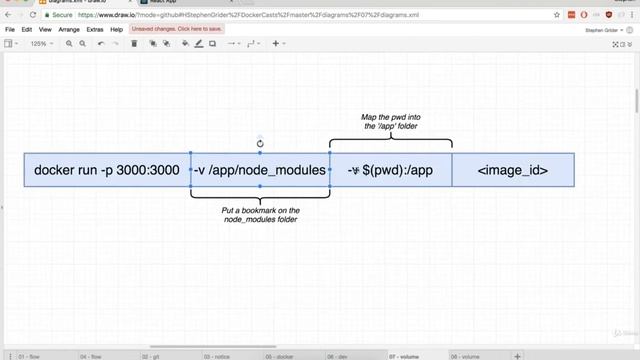Click 'Put a bookmark on the node_modules folder' label
The image size is (640, 360).
click(x=260, y=215)
